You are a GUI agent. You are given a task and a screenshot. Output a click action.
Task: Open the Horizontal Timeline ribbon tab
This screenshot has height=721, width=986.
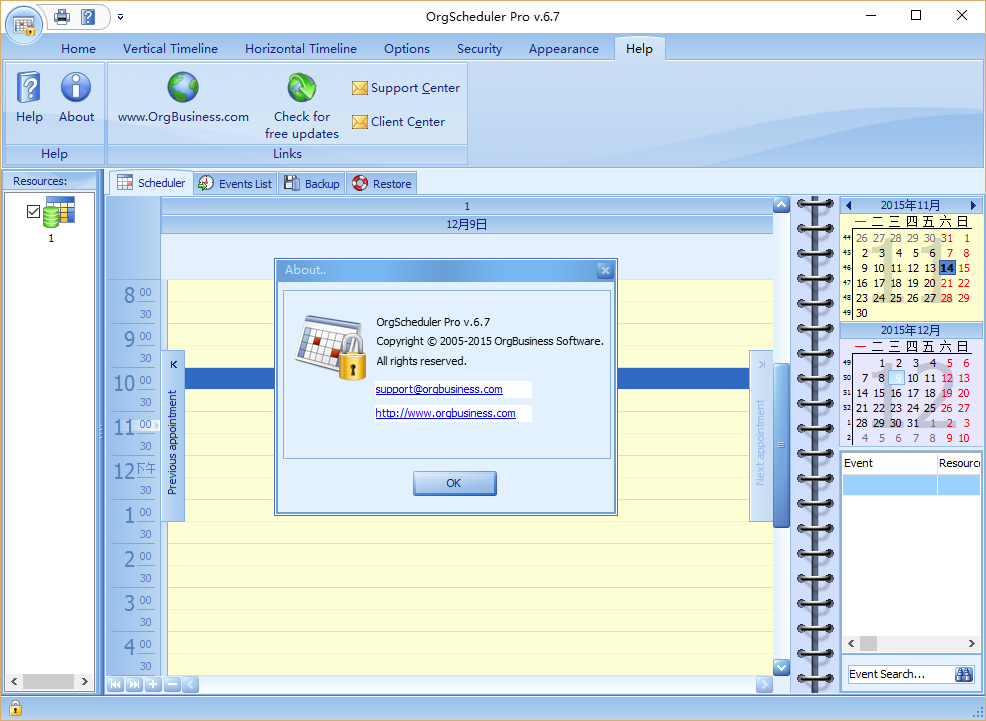(301, 49)
